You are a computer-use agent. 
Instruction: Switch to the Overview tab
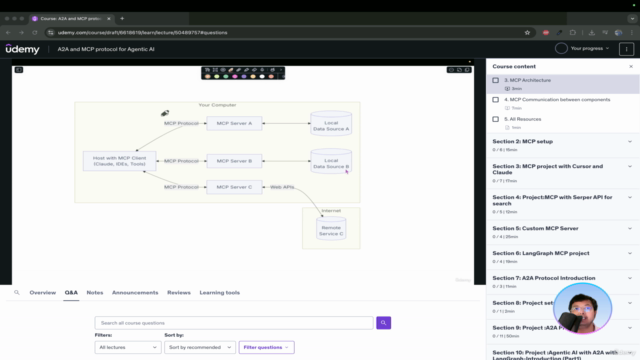pyautogui.click(x=42, y=293)
